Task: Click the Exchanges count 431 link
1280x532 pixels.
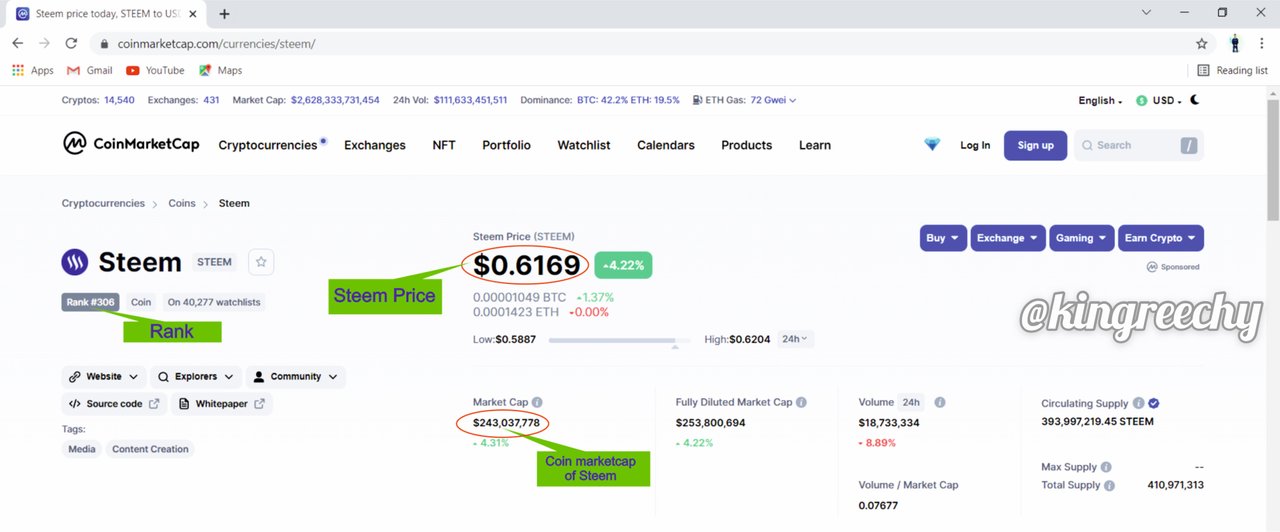Action: point(211,100)
